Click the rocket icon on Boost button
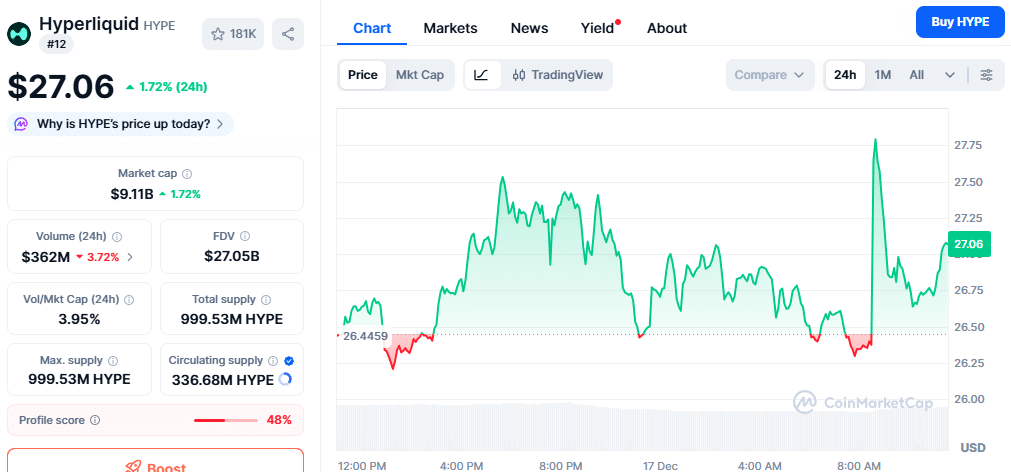The height and width of the screenshot is (472, 1011). tap(132, 467)
